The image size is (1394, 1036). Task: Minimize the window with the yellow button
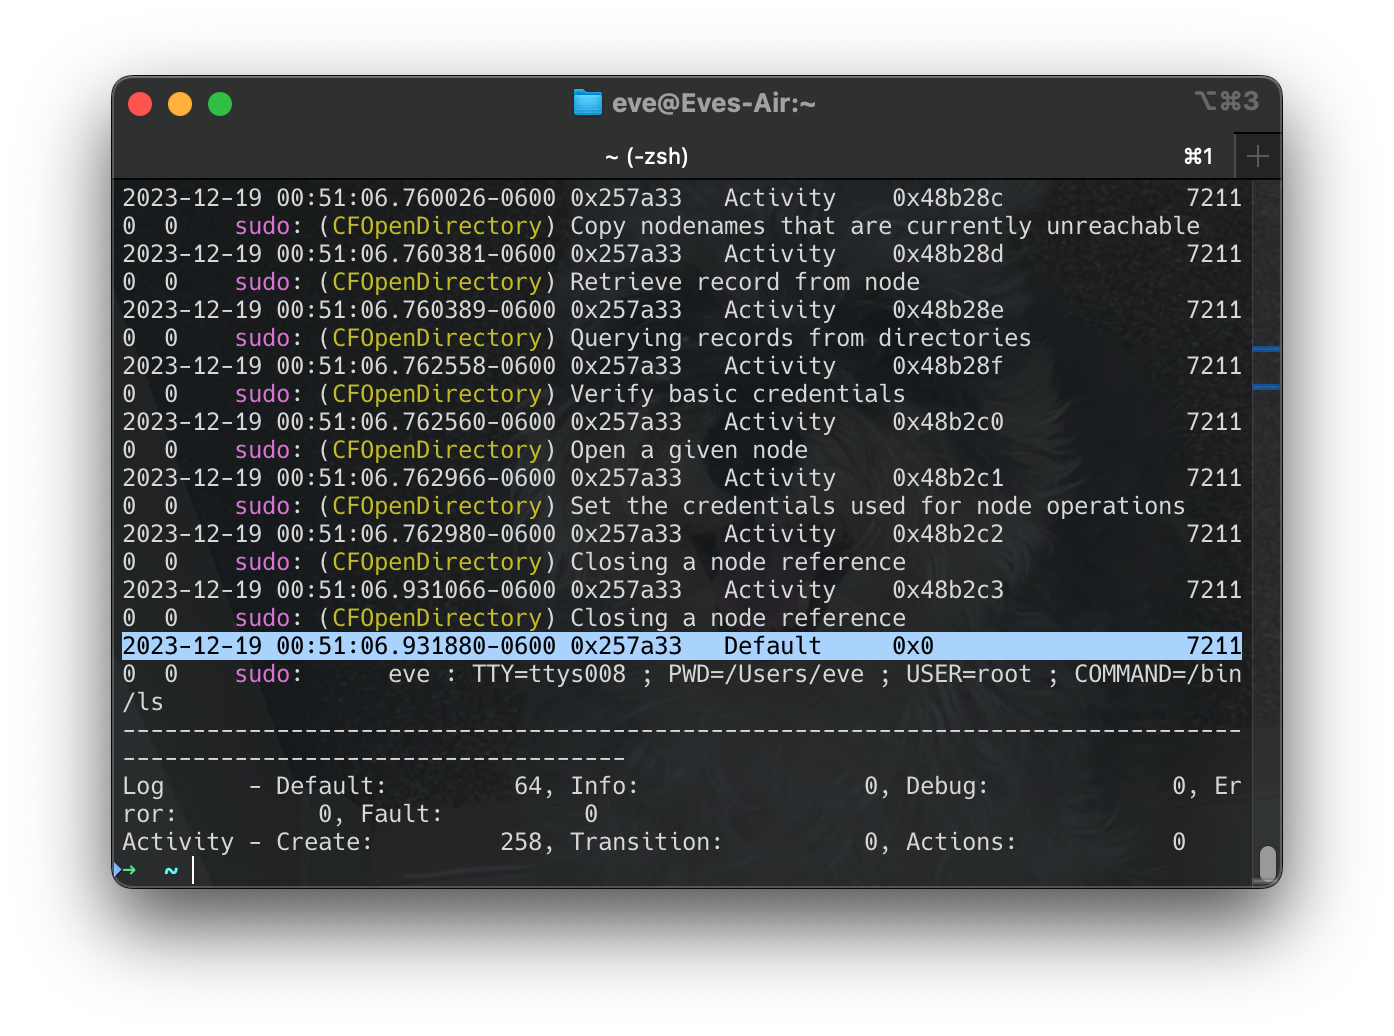[x=180, y=103]
